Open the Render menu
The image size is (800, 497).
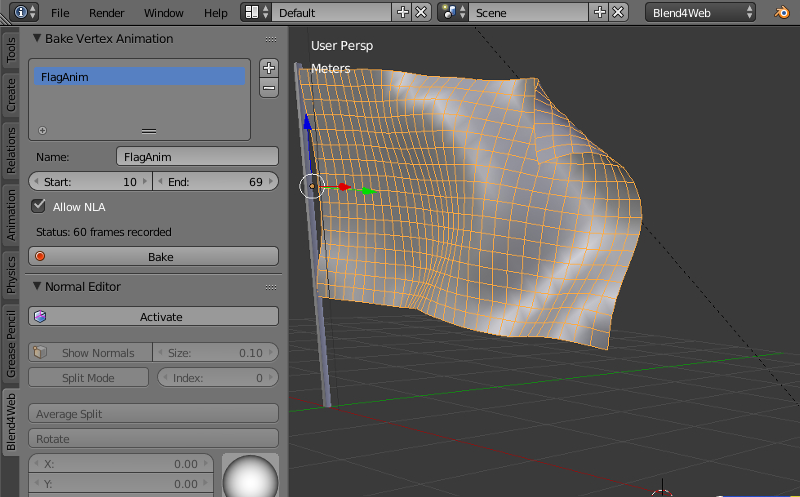(107, 13)
